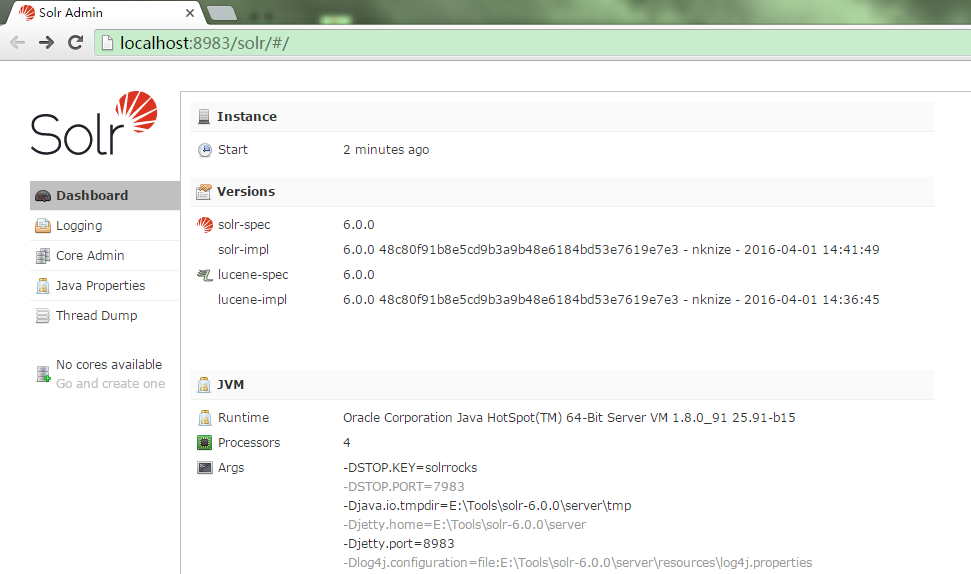The width and height of the screenshot is (971, 574).
Task: Click the Dashboard gauge icon
Action: pyautogui.click(x=43, y=196)
